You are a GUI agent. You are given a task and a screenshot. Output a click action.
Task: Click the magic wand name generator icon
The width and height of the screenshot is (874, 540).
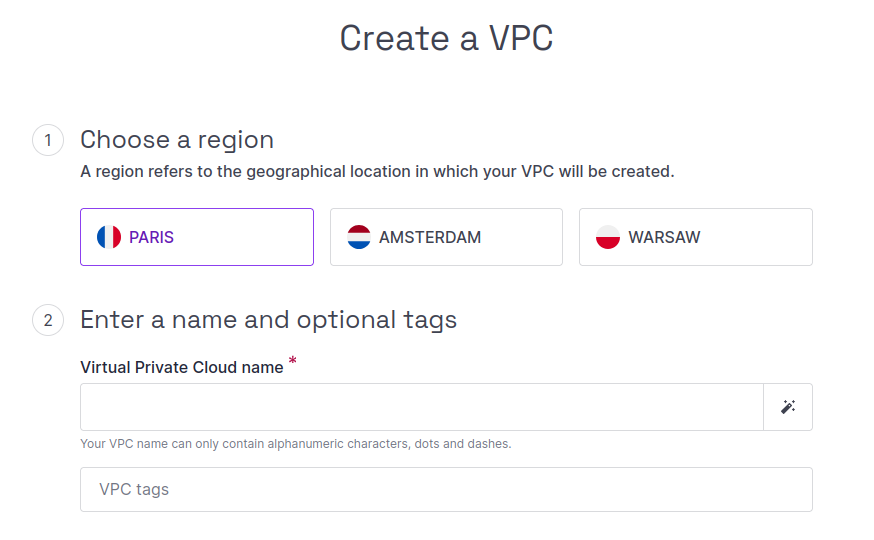788,407
